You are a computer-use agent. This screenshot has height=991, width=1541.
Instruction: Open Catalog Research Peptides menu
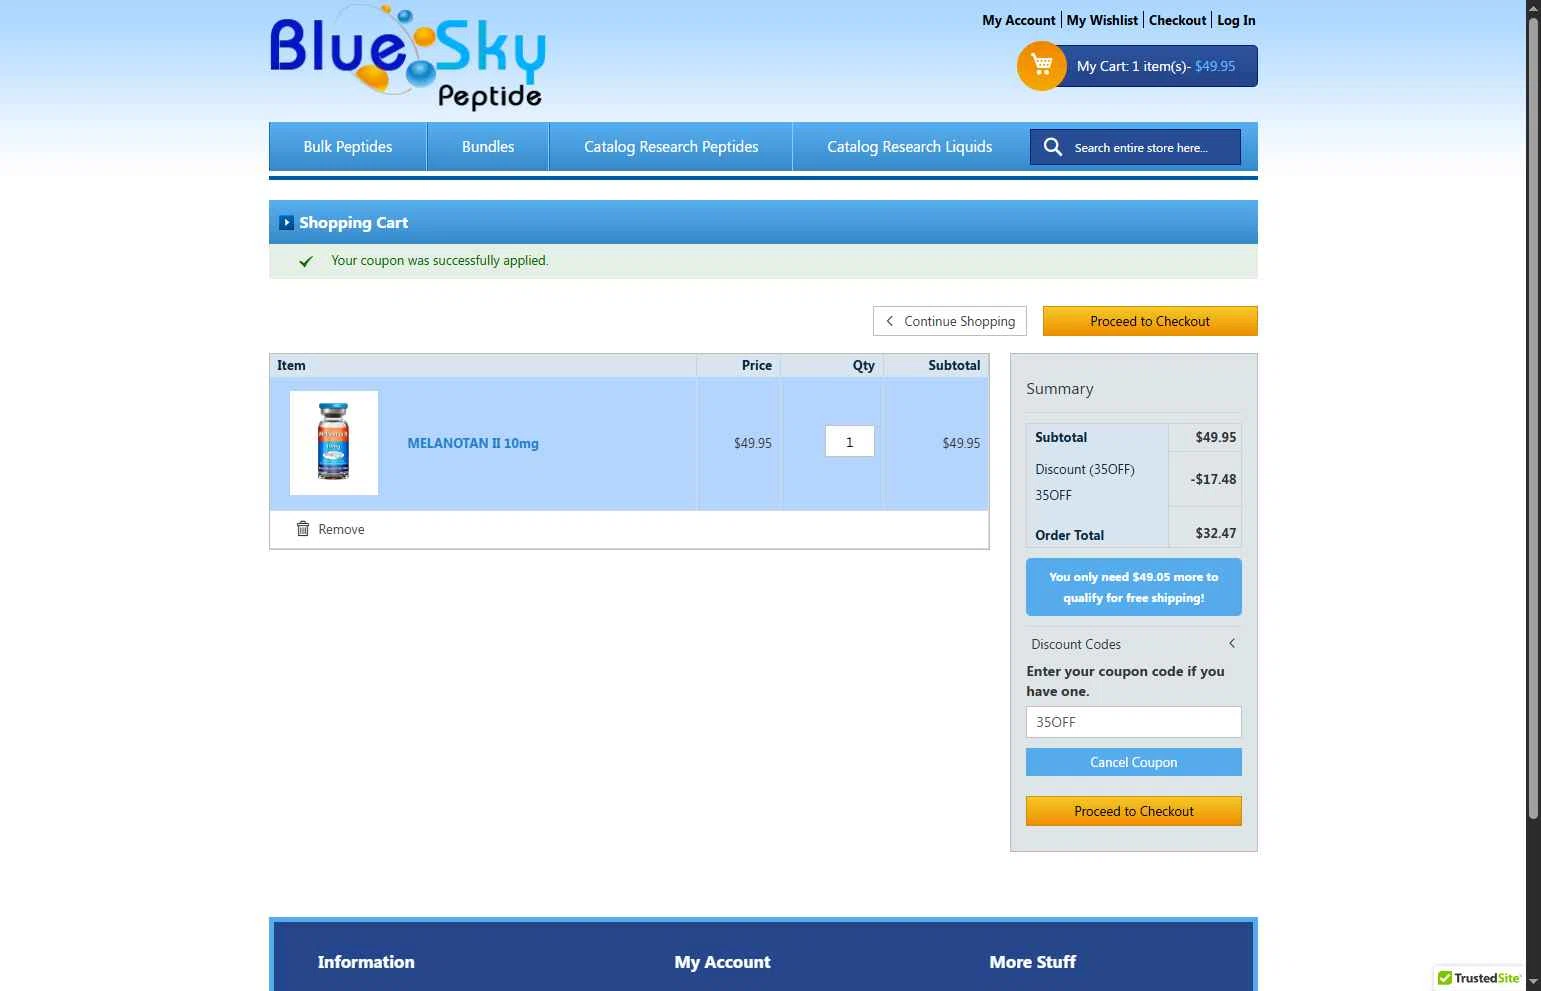point(671,147)
